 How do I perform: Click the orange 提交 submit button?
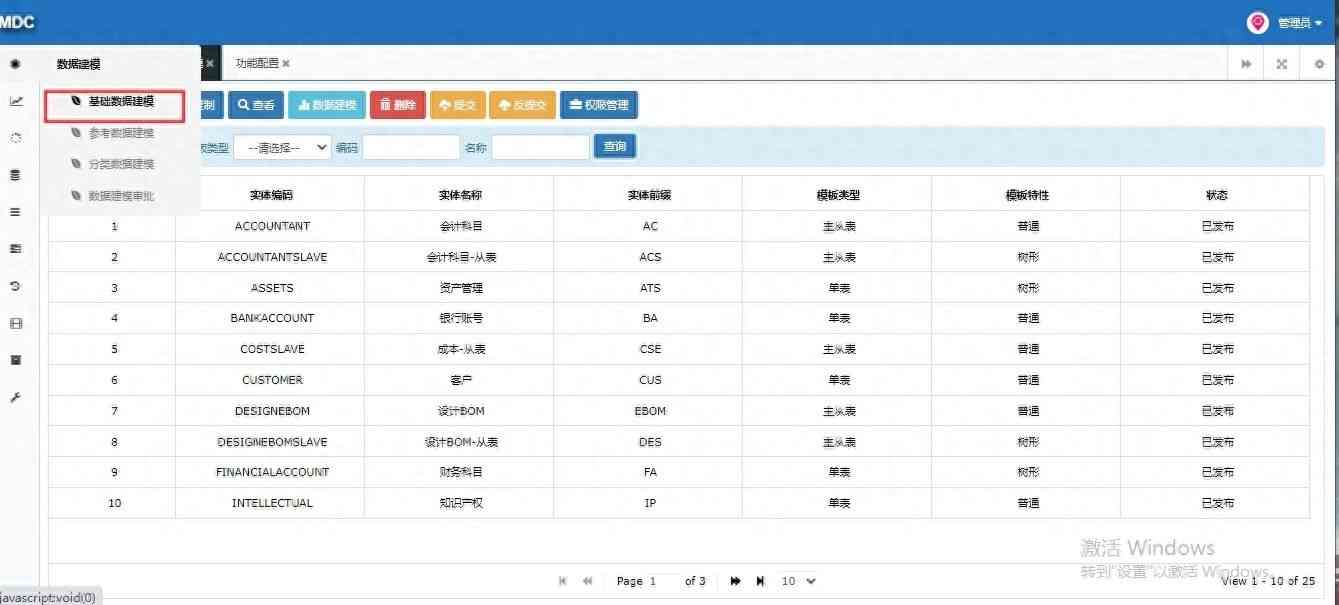pyautogui.click(x=457, y=105)
